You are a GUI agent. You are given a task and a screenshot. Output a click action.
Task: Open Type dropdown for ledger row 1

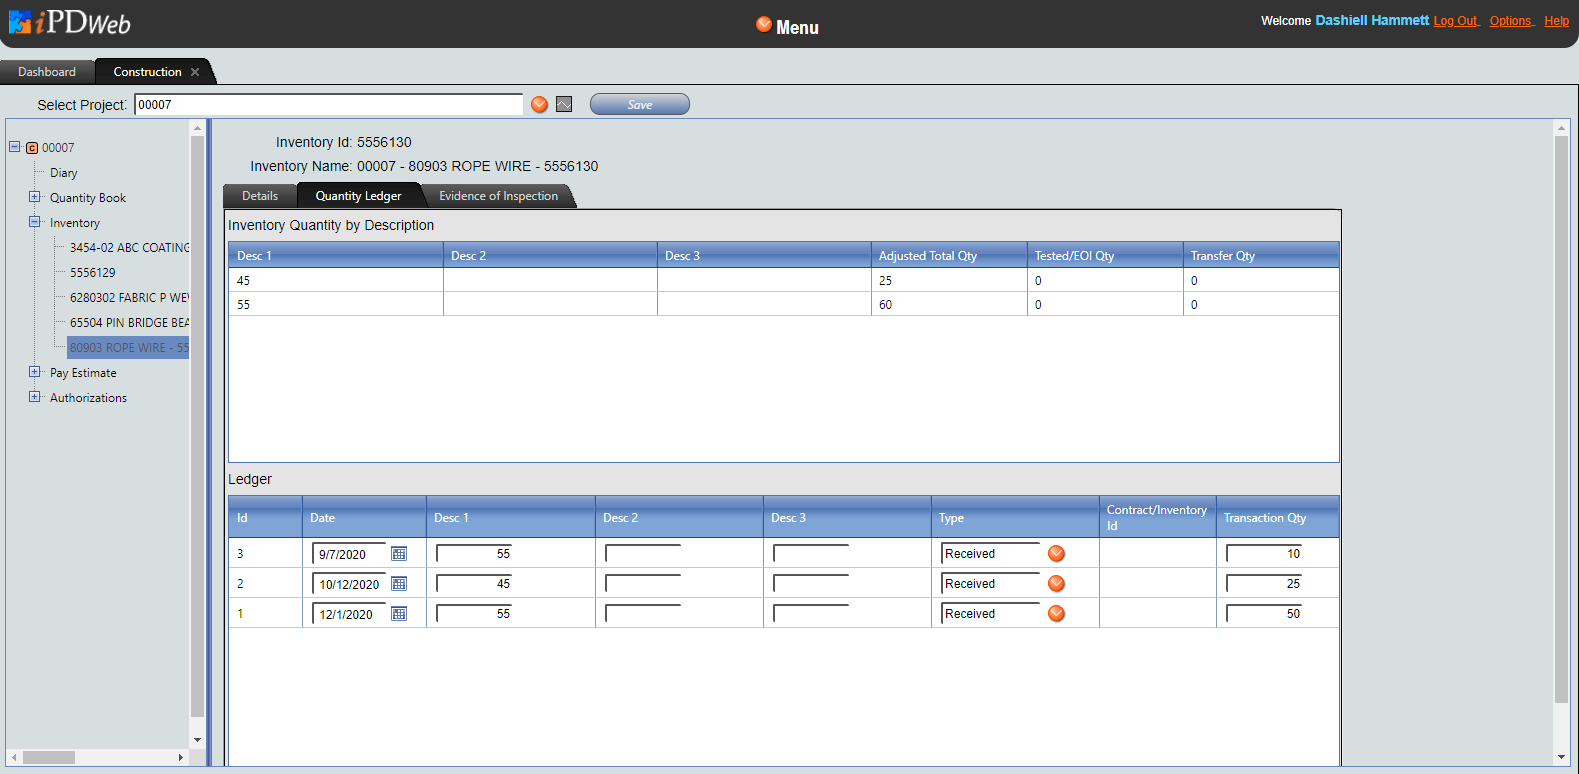(x=1056, y=614)
